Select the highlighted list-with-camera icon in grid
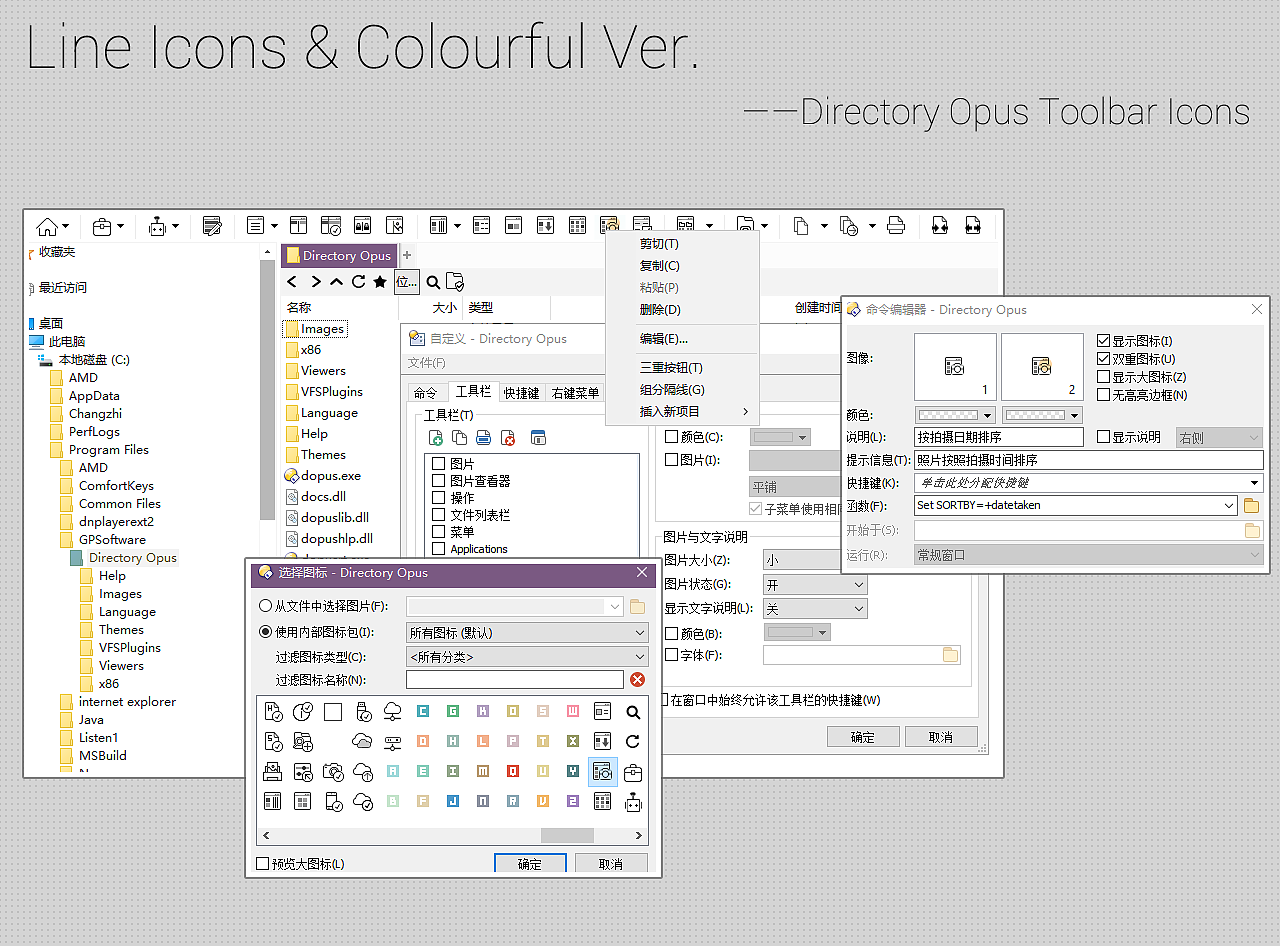The image size is (1280, 946). click(x=602, y=771)
